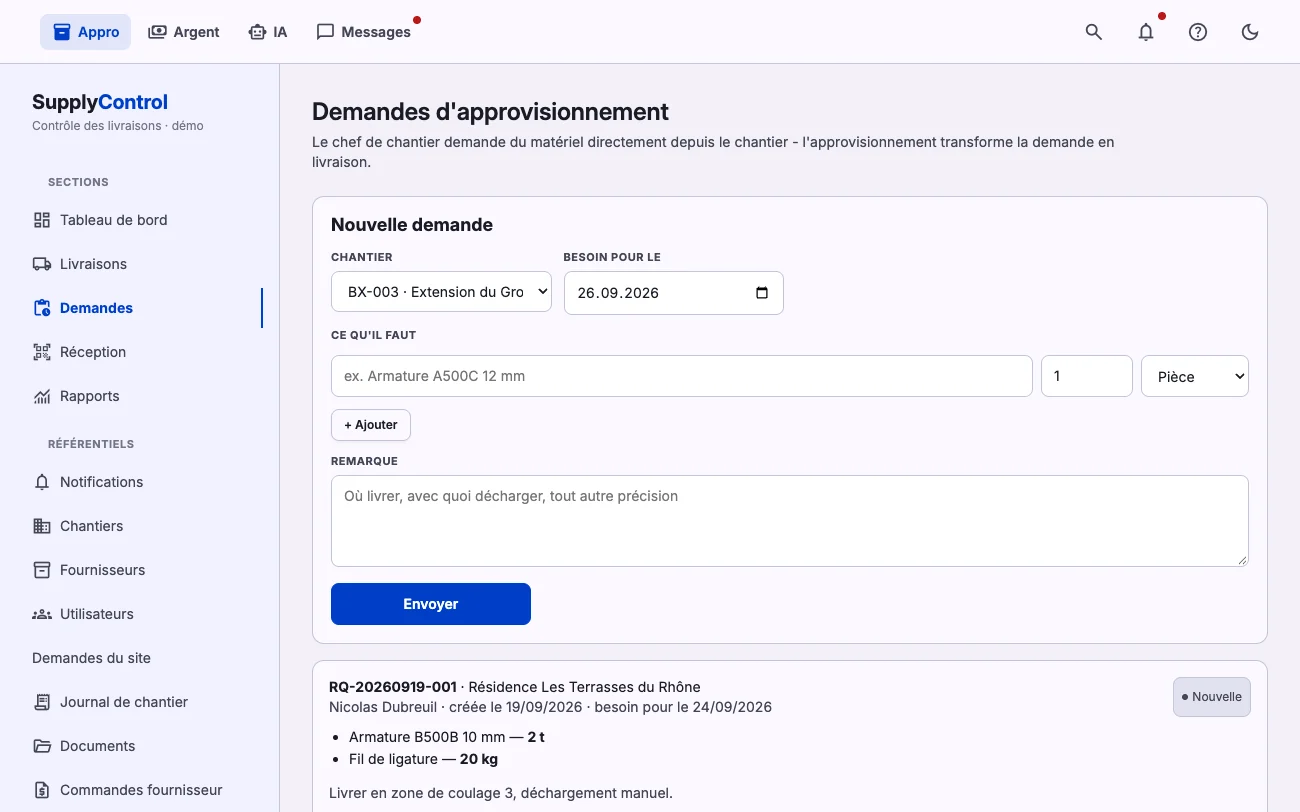Image resolution: width=1300 pixels, height=812 pixels.
Task: Open the Pièce unit dropdown
Action: [x=1195, y=376]
